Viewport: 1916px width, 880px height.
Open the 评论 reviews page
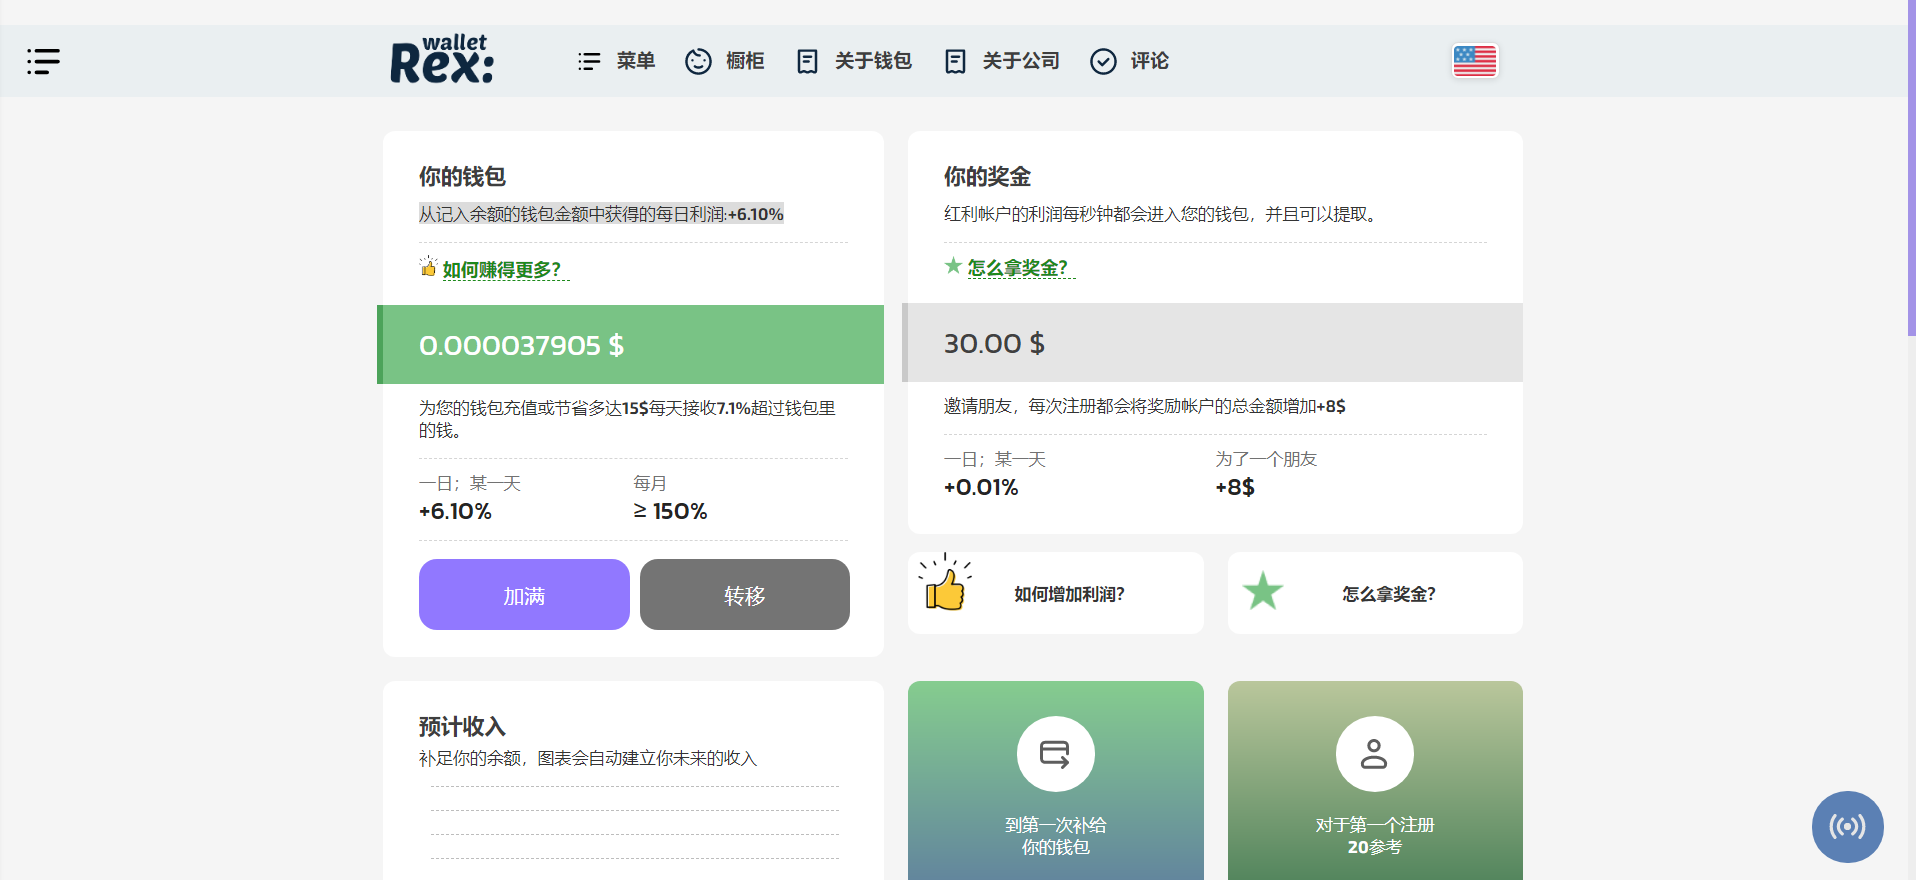[x=1129, y=61]
